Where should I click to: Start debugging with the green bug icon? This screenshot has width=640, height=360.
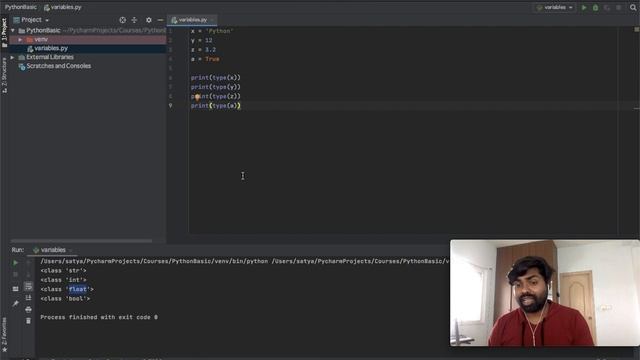(596, 7)
